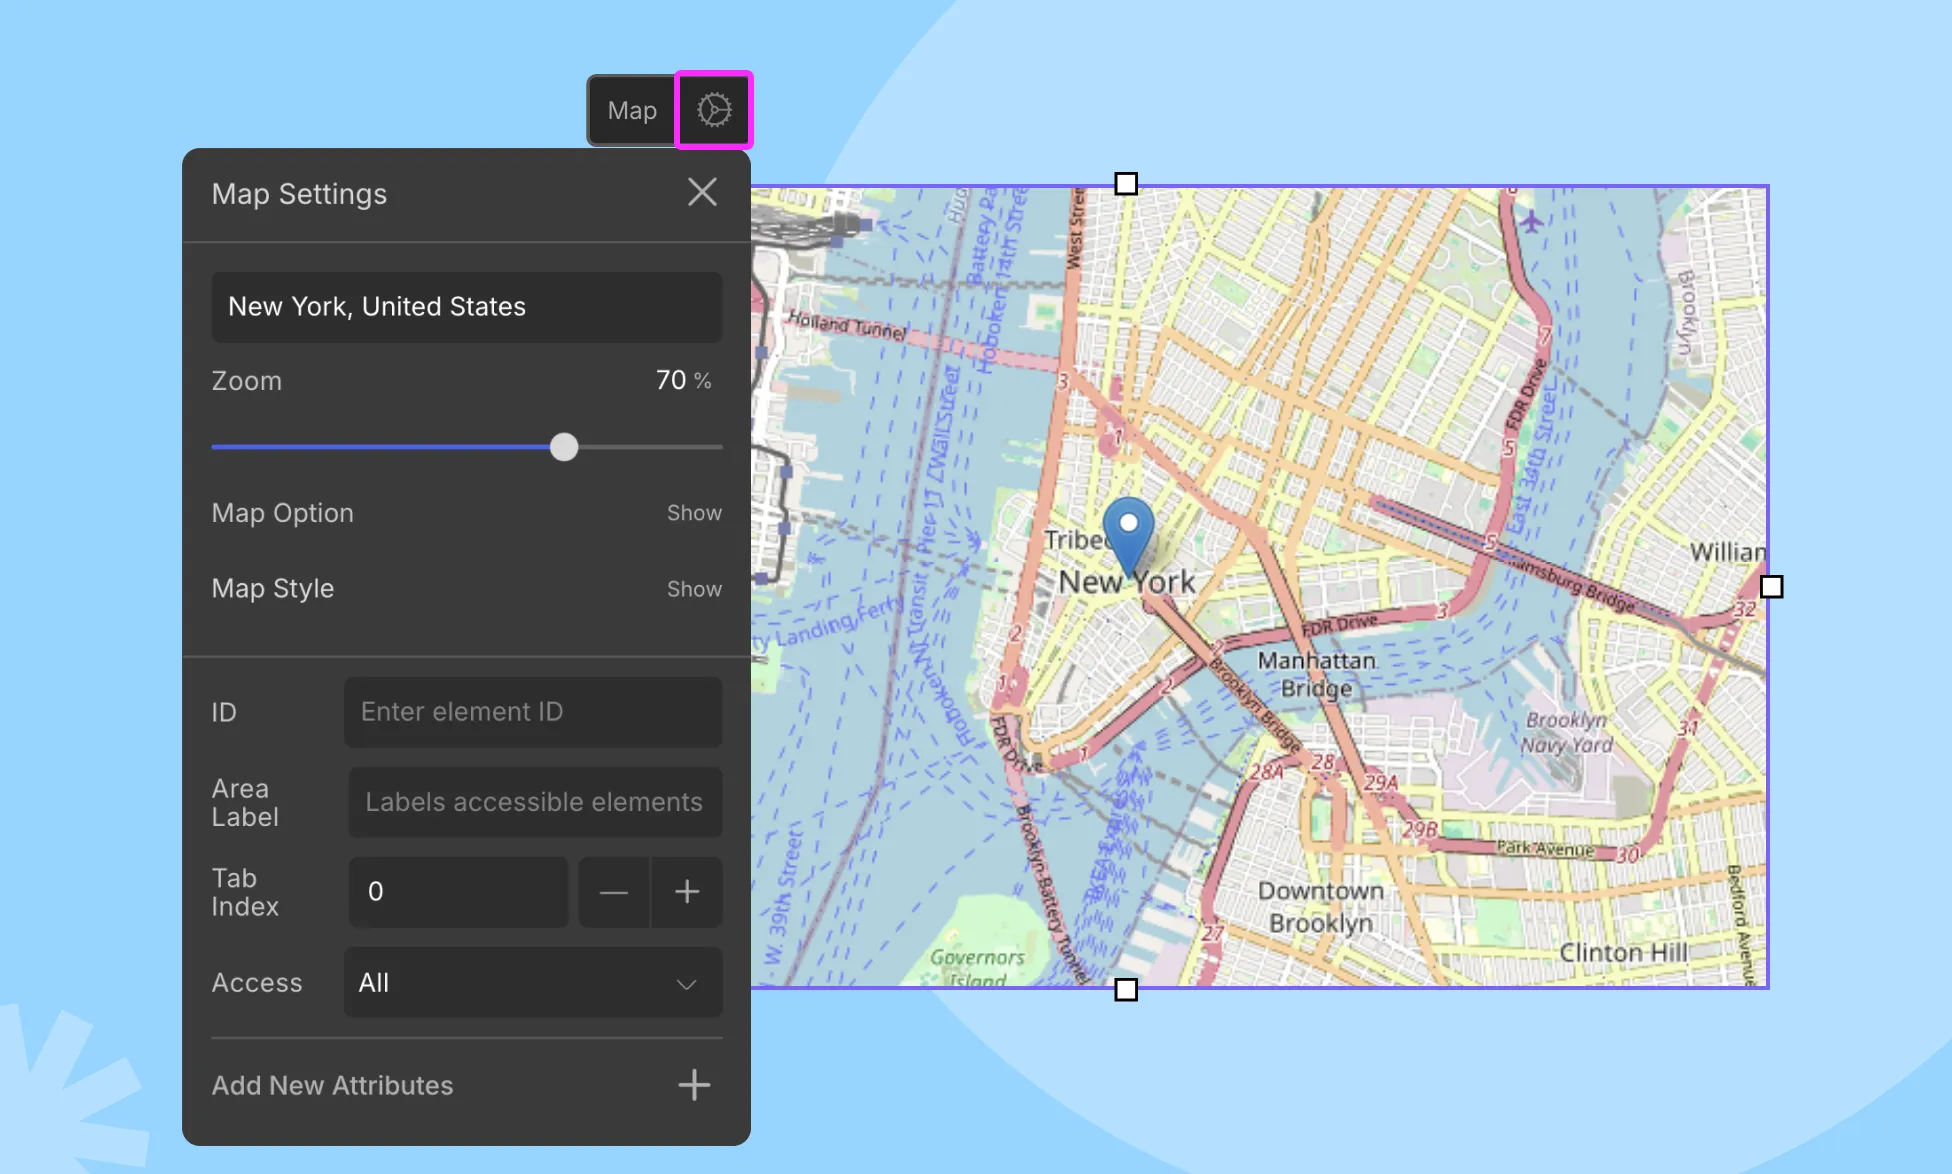Select the Map label button
Viewport: 1952px width, 1174px height.
pyautogui.click(x=632, y=110)
